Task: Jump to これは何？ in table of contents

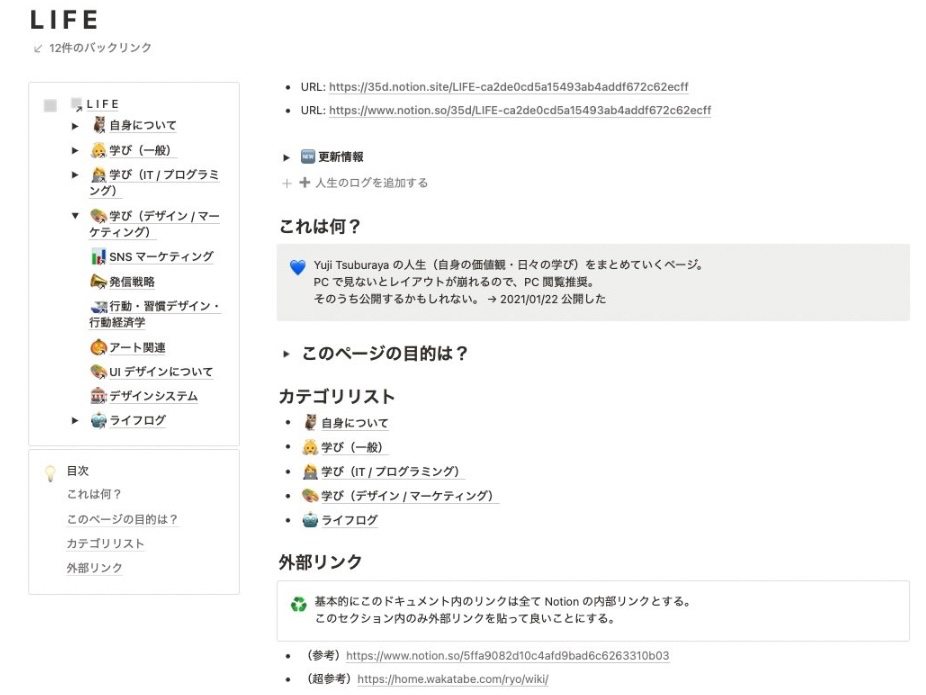Action: [94, 494]
